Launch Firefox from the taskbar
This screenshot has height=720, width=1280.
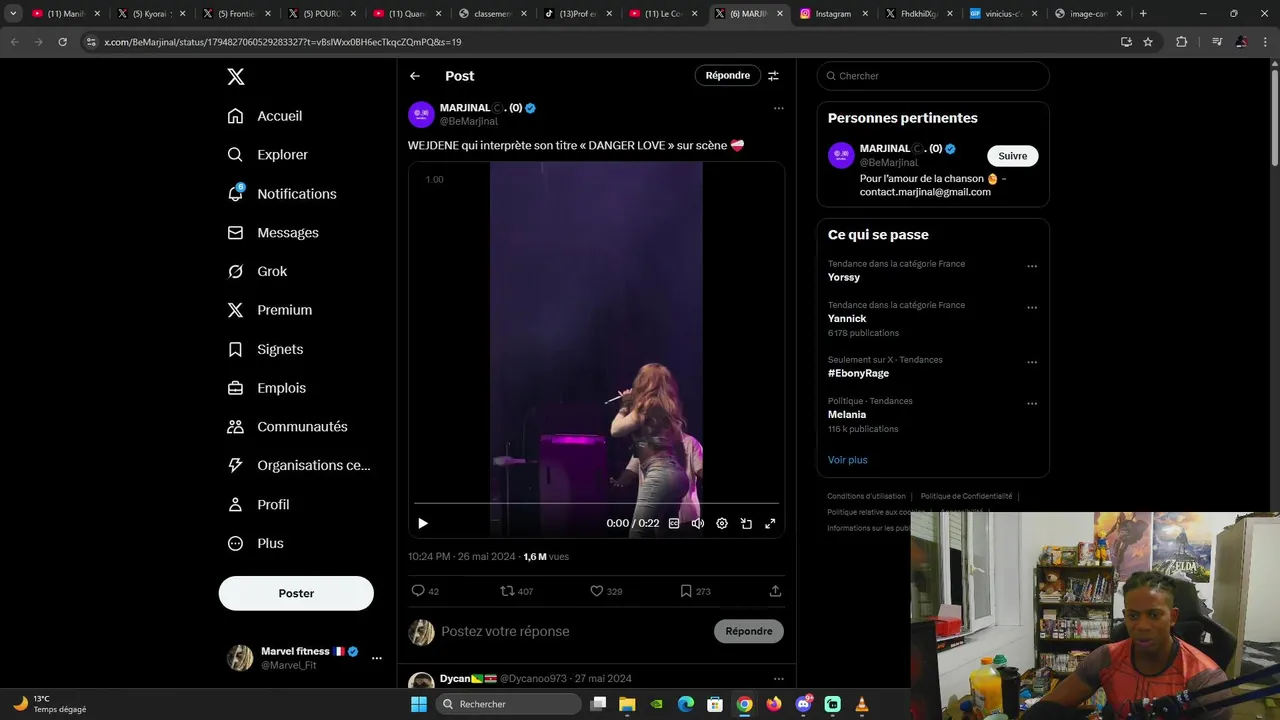click(774, 704)
